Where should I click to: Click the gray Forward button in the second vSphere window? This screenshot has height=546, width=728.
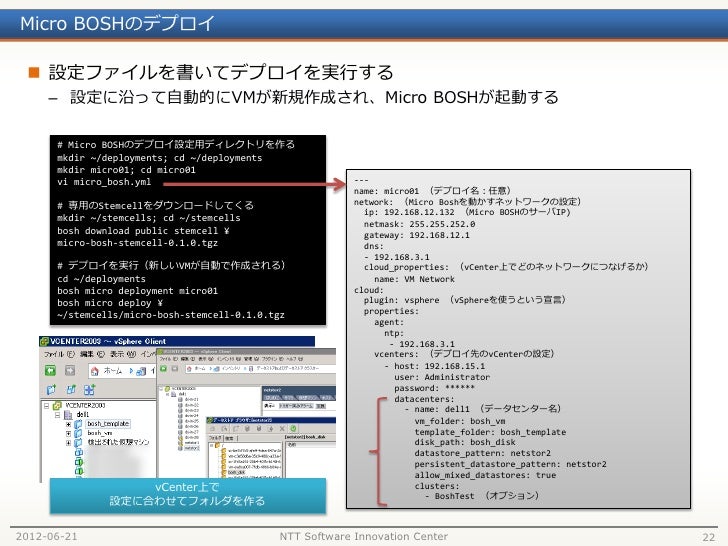[175, 369]
